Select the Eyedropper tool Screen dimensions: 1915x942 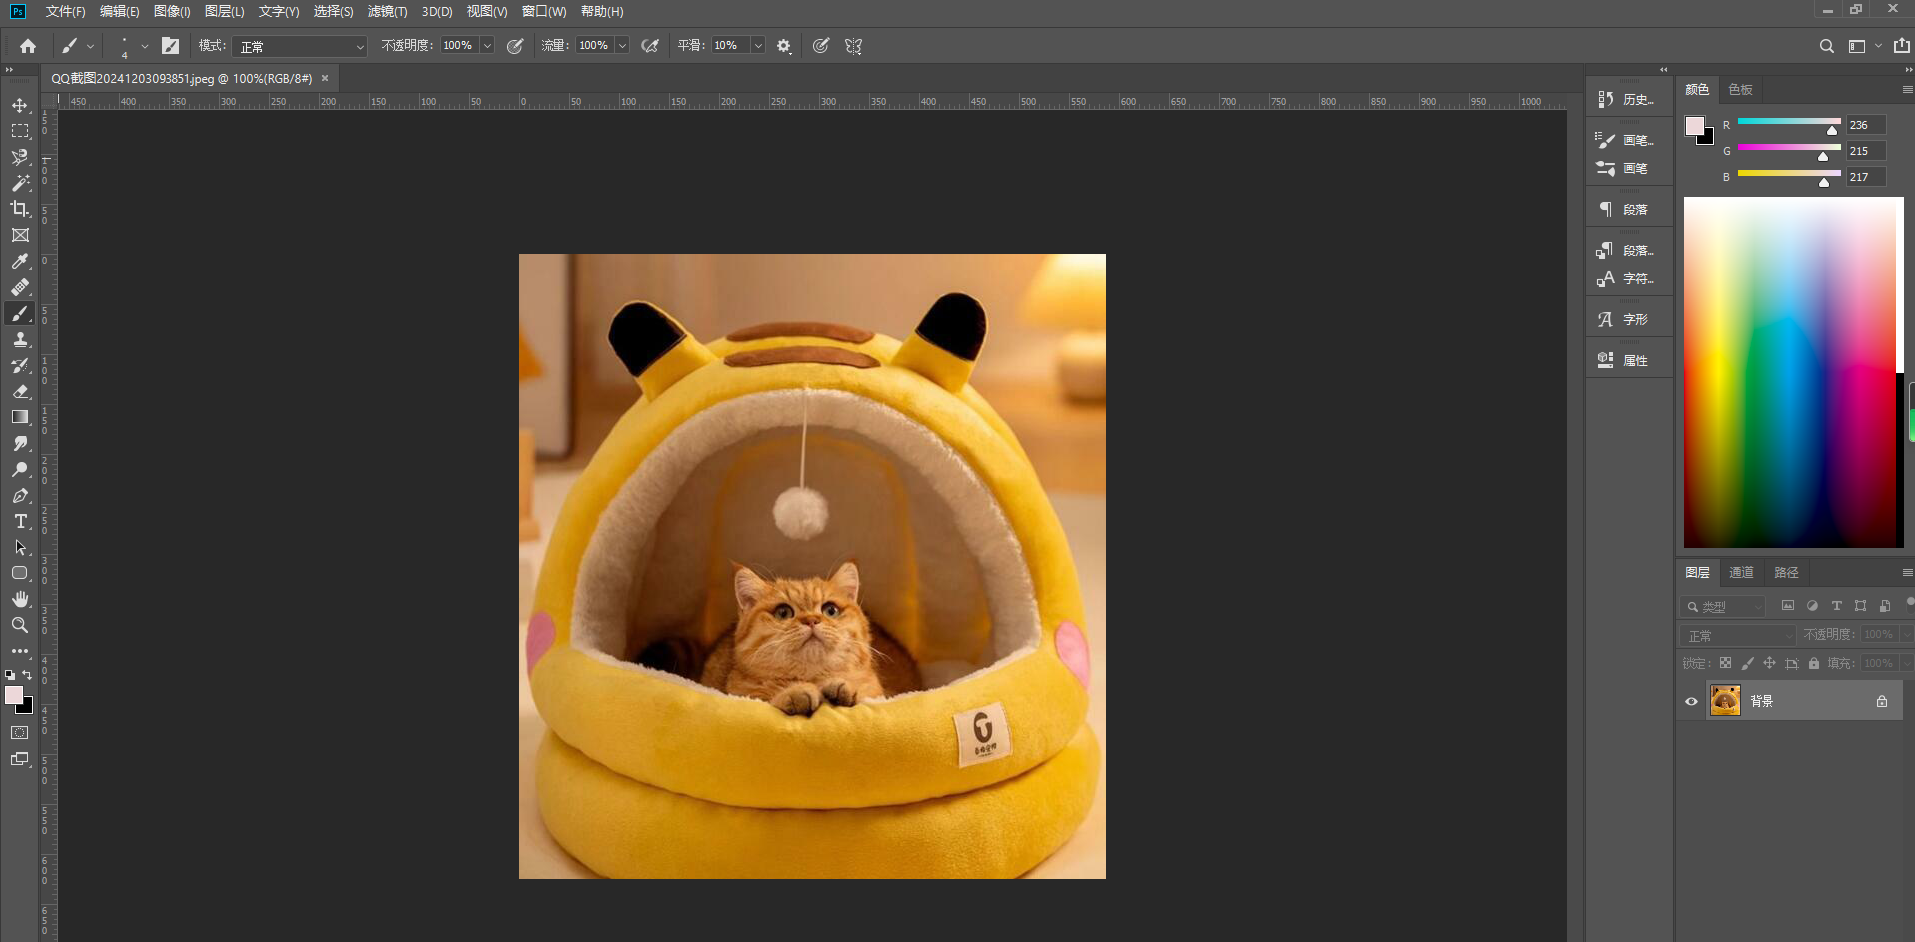tap(20, 261)
